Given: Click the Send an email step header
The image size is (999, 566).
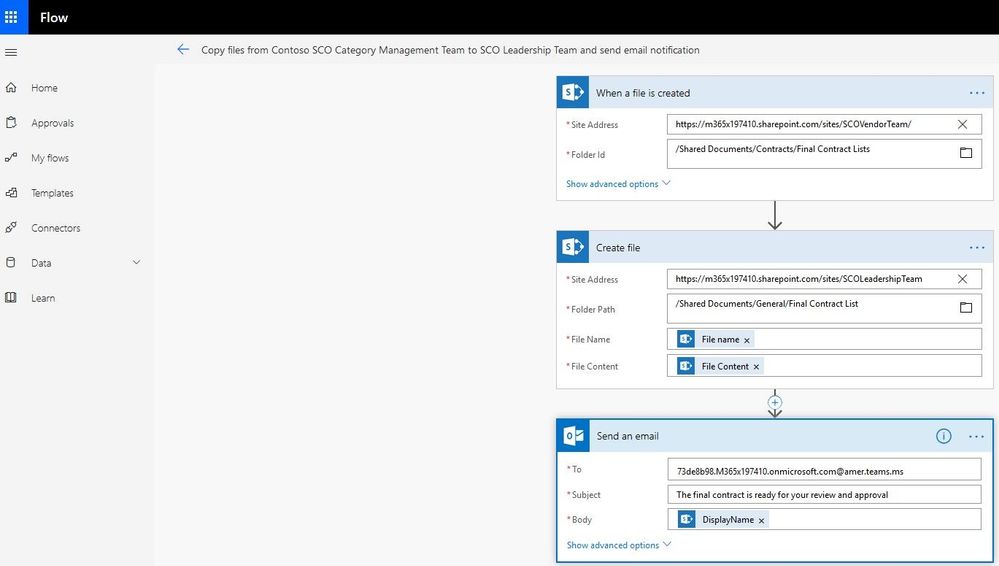Looking at the screenshot, I should 775,436.
